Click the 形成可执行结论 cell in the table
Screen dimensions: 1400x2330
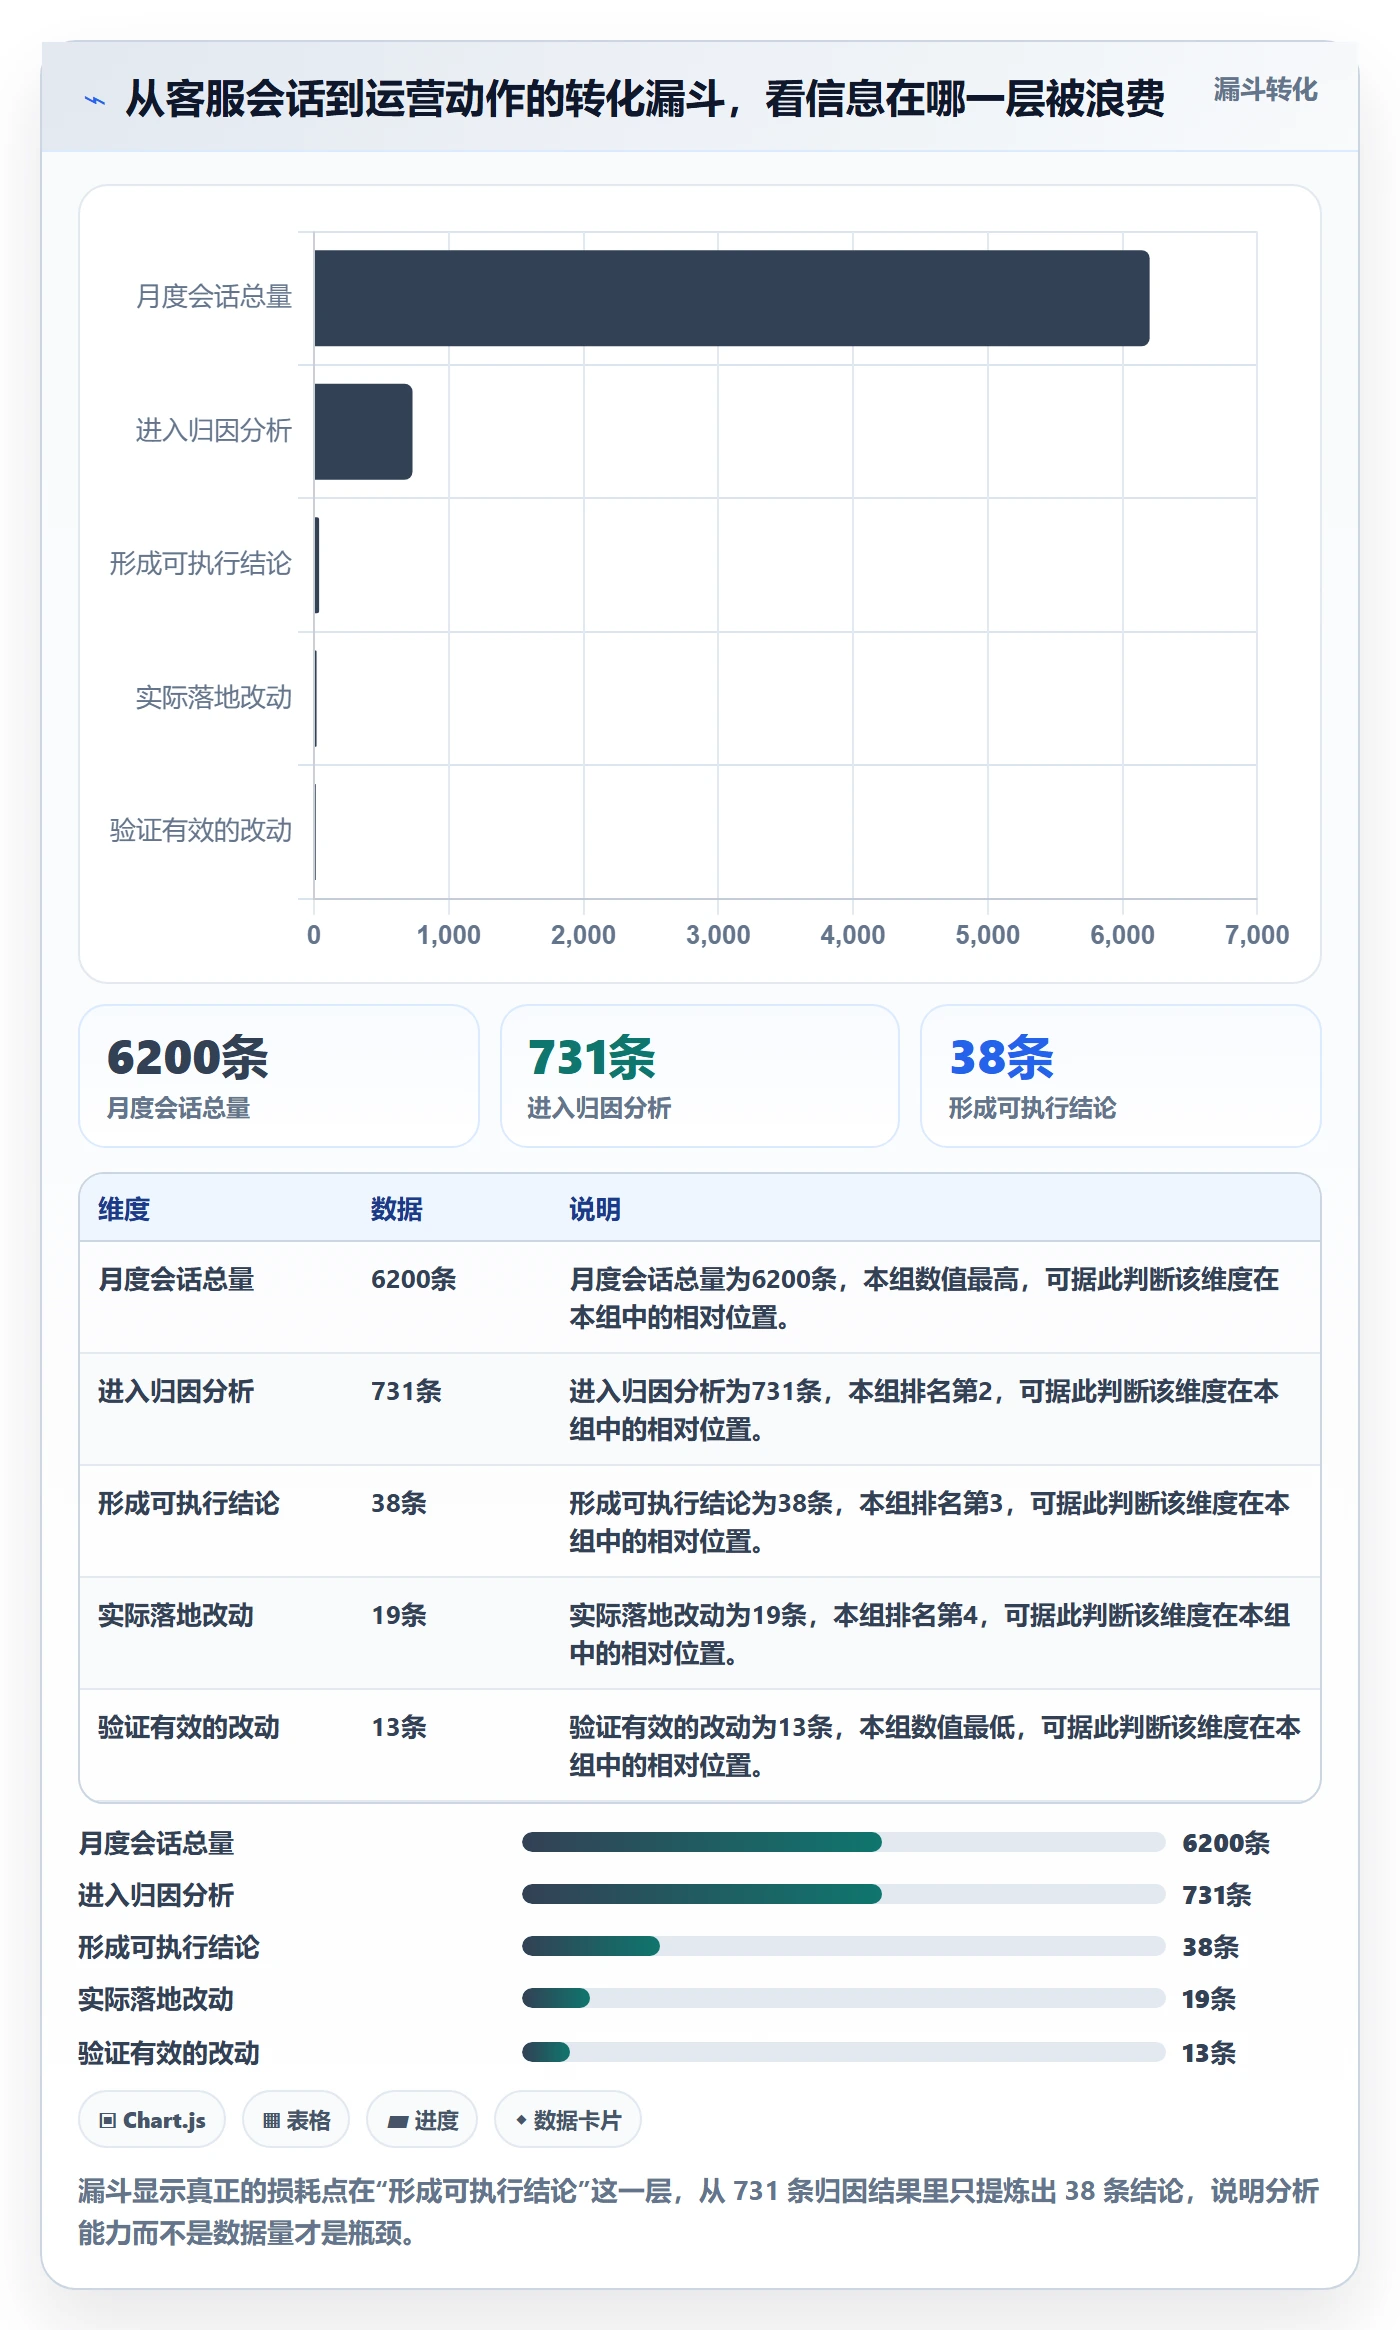point(189,1503)
